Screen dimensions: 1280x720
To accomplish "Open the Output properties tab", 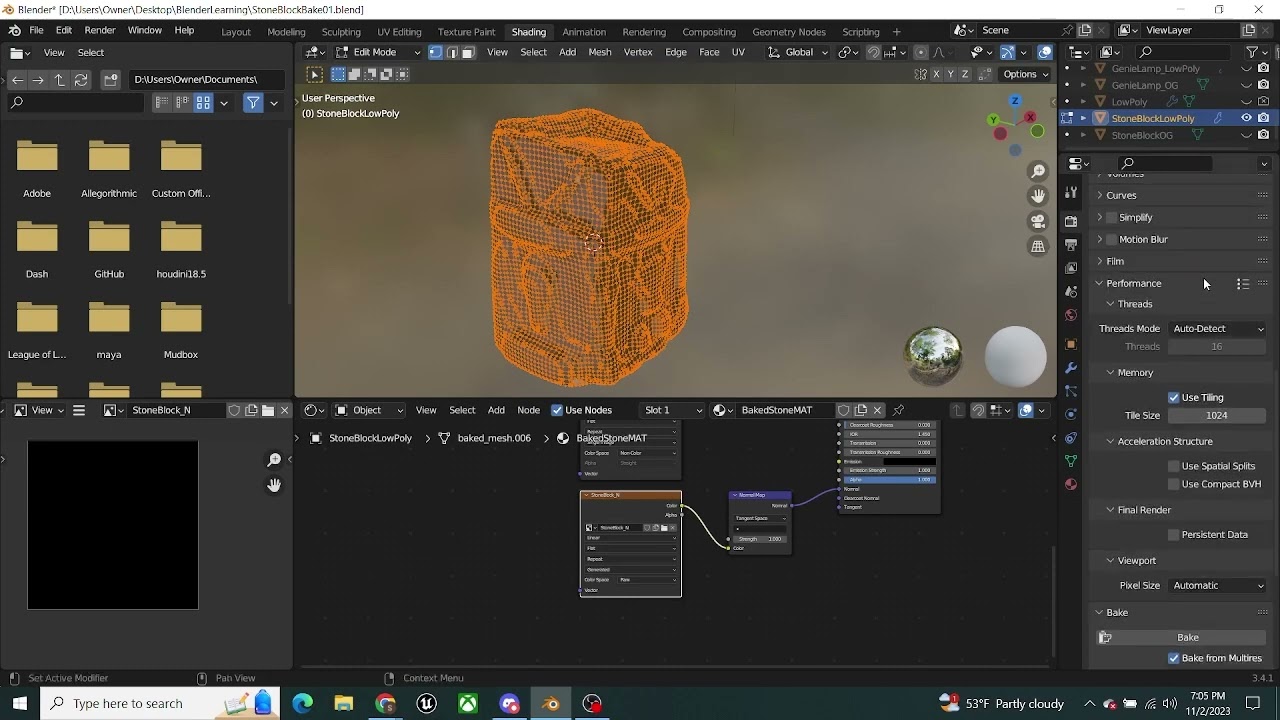I will (x=1071, y=244).
